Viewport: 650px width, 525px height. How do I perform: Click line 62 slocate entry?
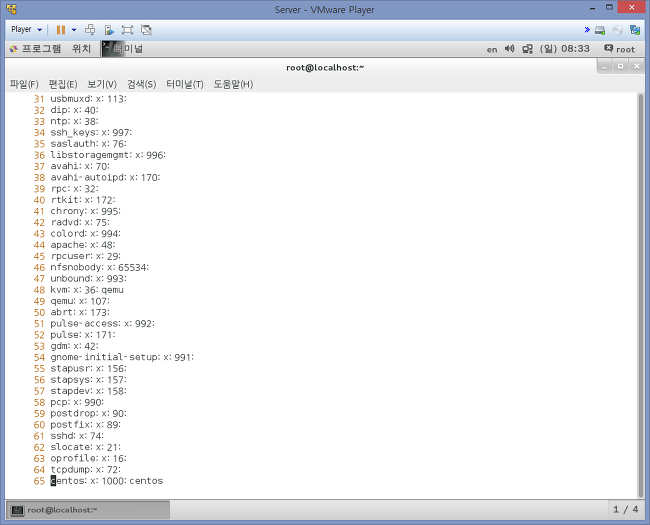click(x=85, y=447)
